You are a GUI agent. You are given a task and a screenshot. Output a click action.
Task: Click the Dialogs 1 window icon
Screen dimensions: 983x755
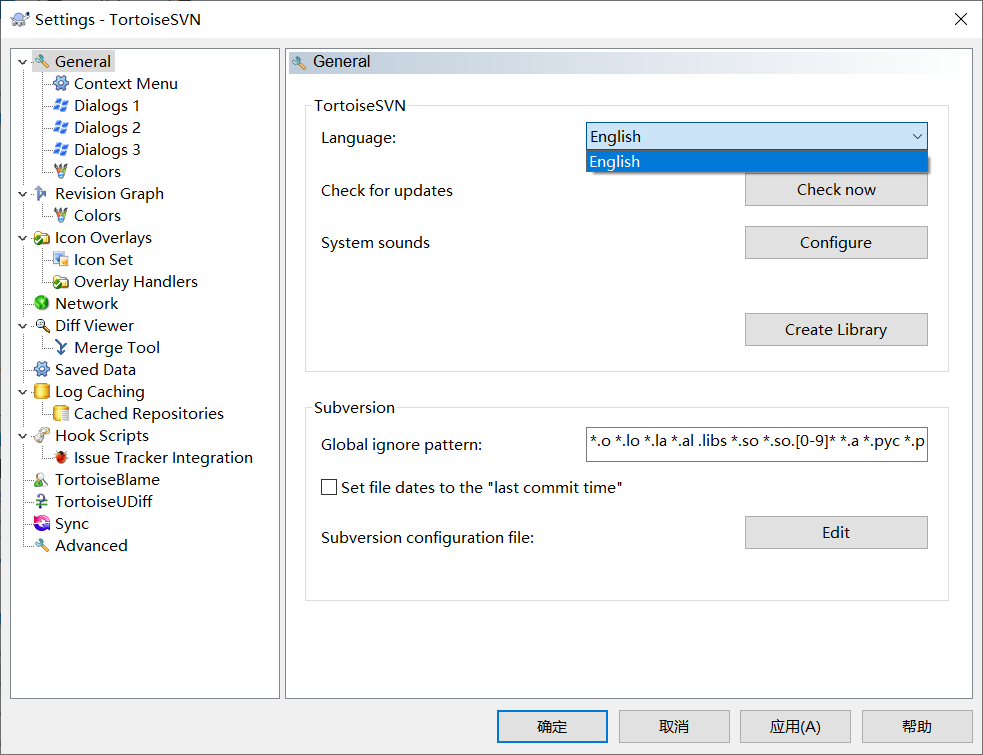coord(61,105)
